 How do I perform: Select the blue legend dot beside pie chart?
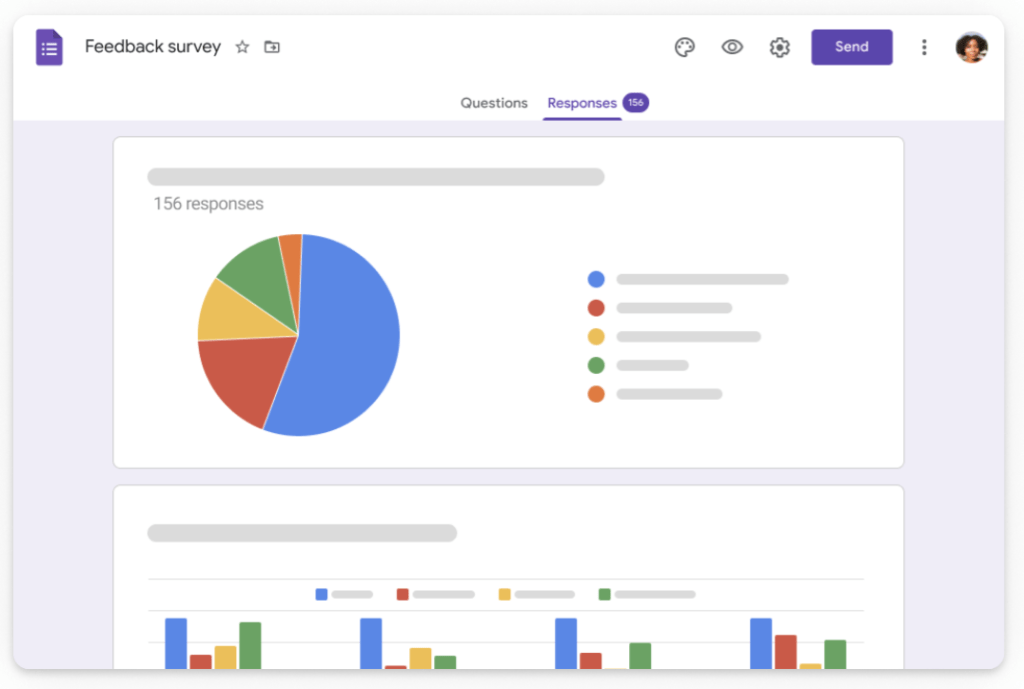click(596, 280)
